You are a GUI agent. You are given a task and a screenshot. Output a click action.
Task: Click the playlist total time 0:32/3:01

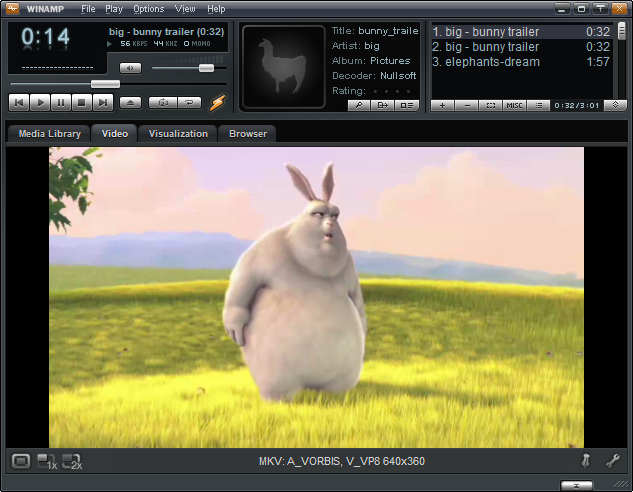(576, 106)
